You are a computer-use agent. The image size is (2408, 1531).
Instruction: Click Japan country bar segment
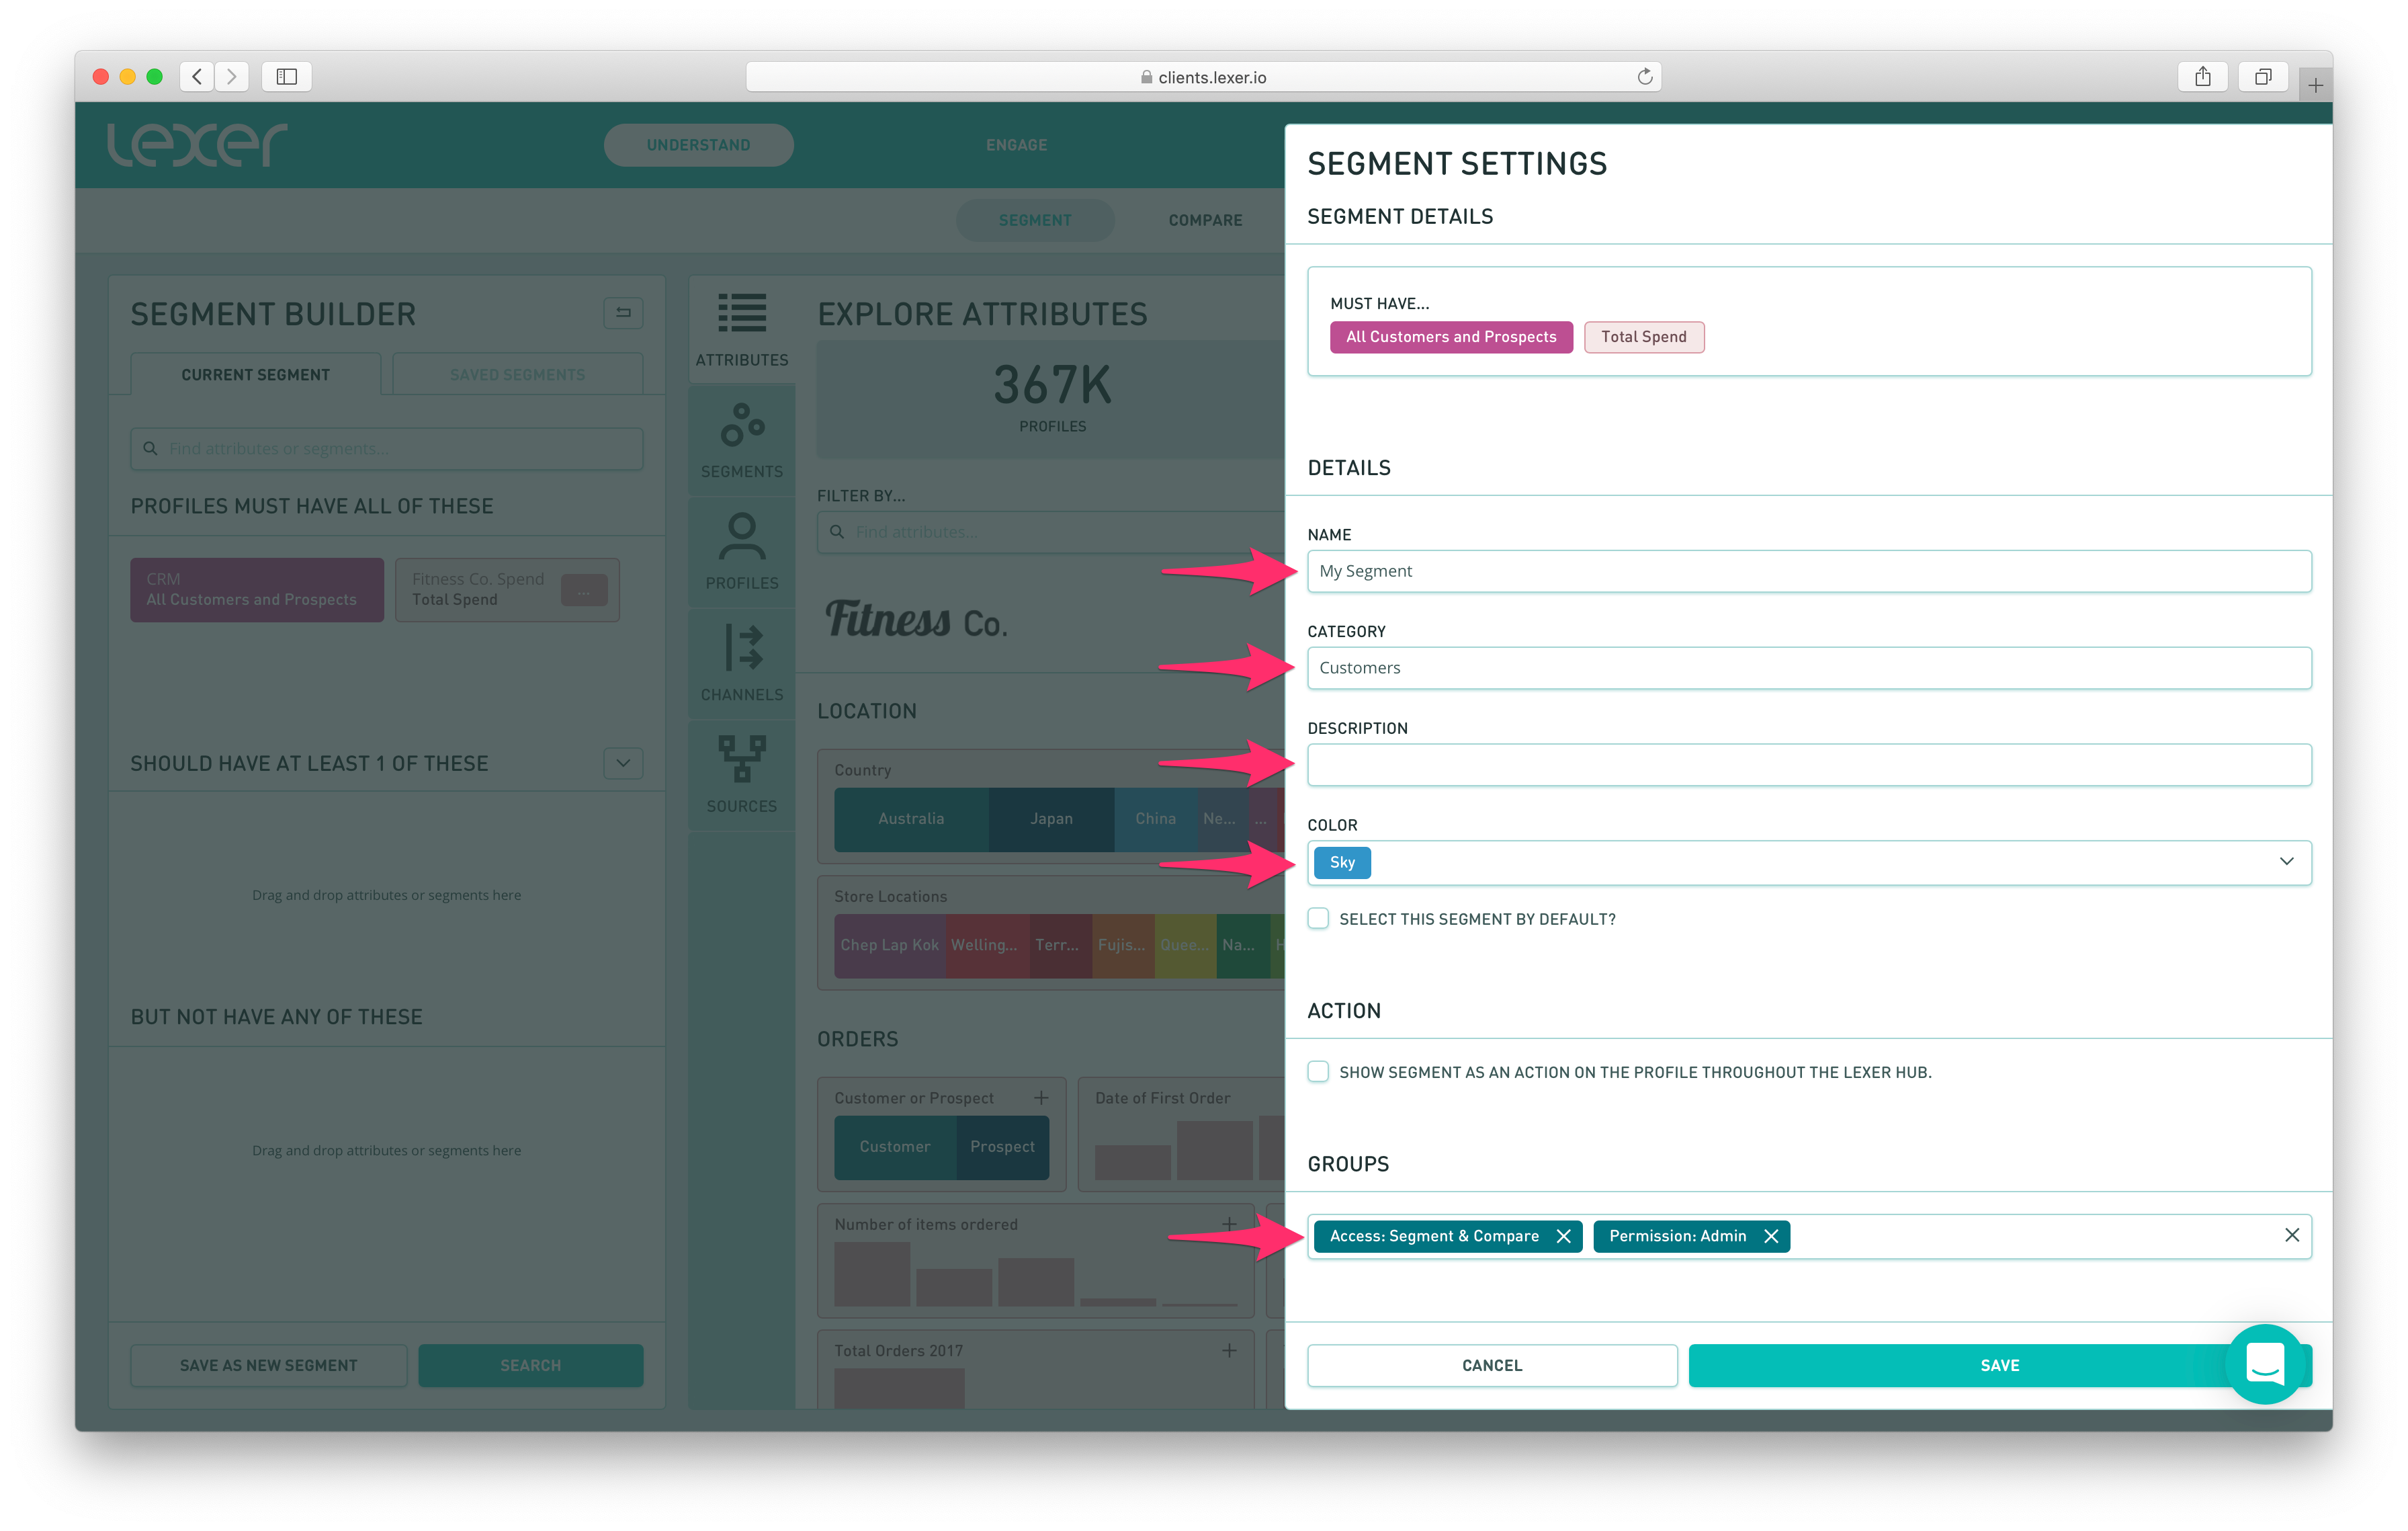[x=1051, y=819]
